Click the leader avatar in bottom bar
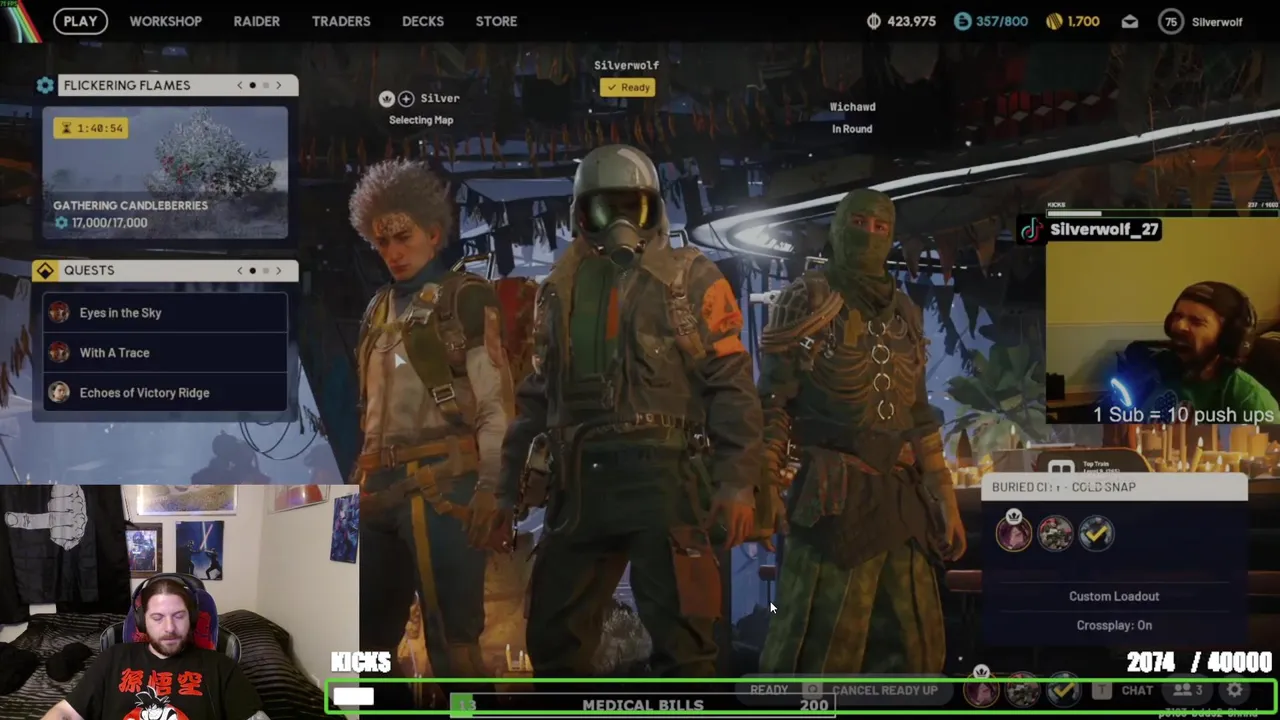Image resolution: width=1280 pixels, height=720 pixels. (981, 690)
